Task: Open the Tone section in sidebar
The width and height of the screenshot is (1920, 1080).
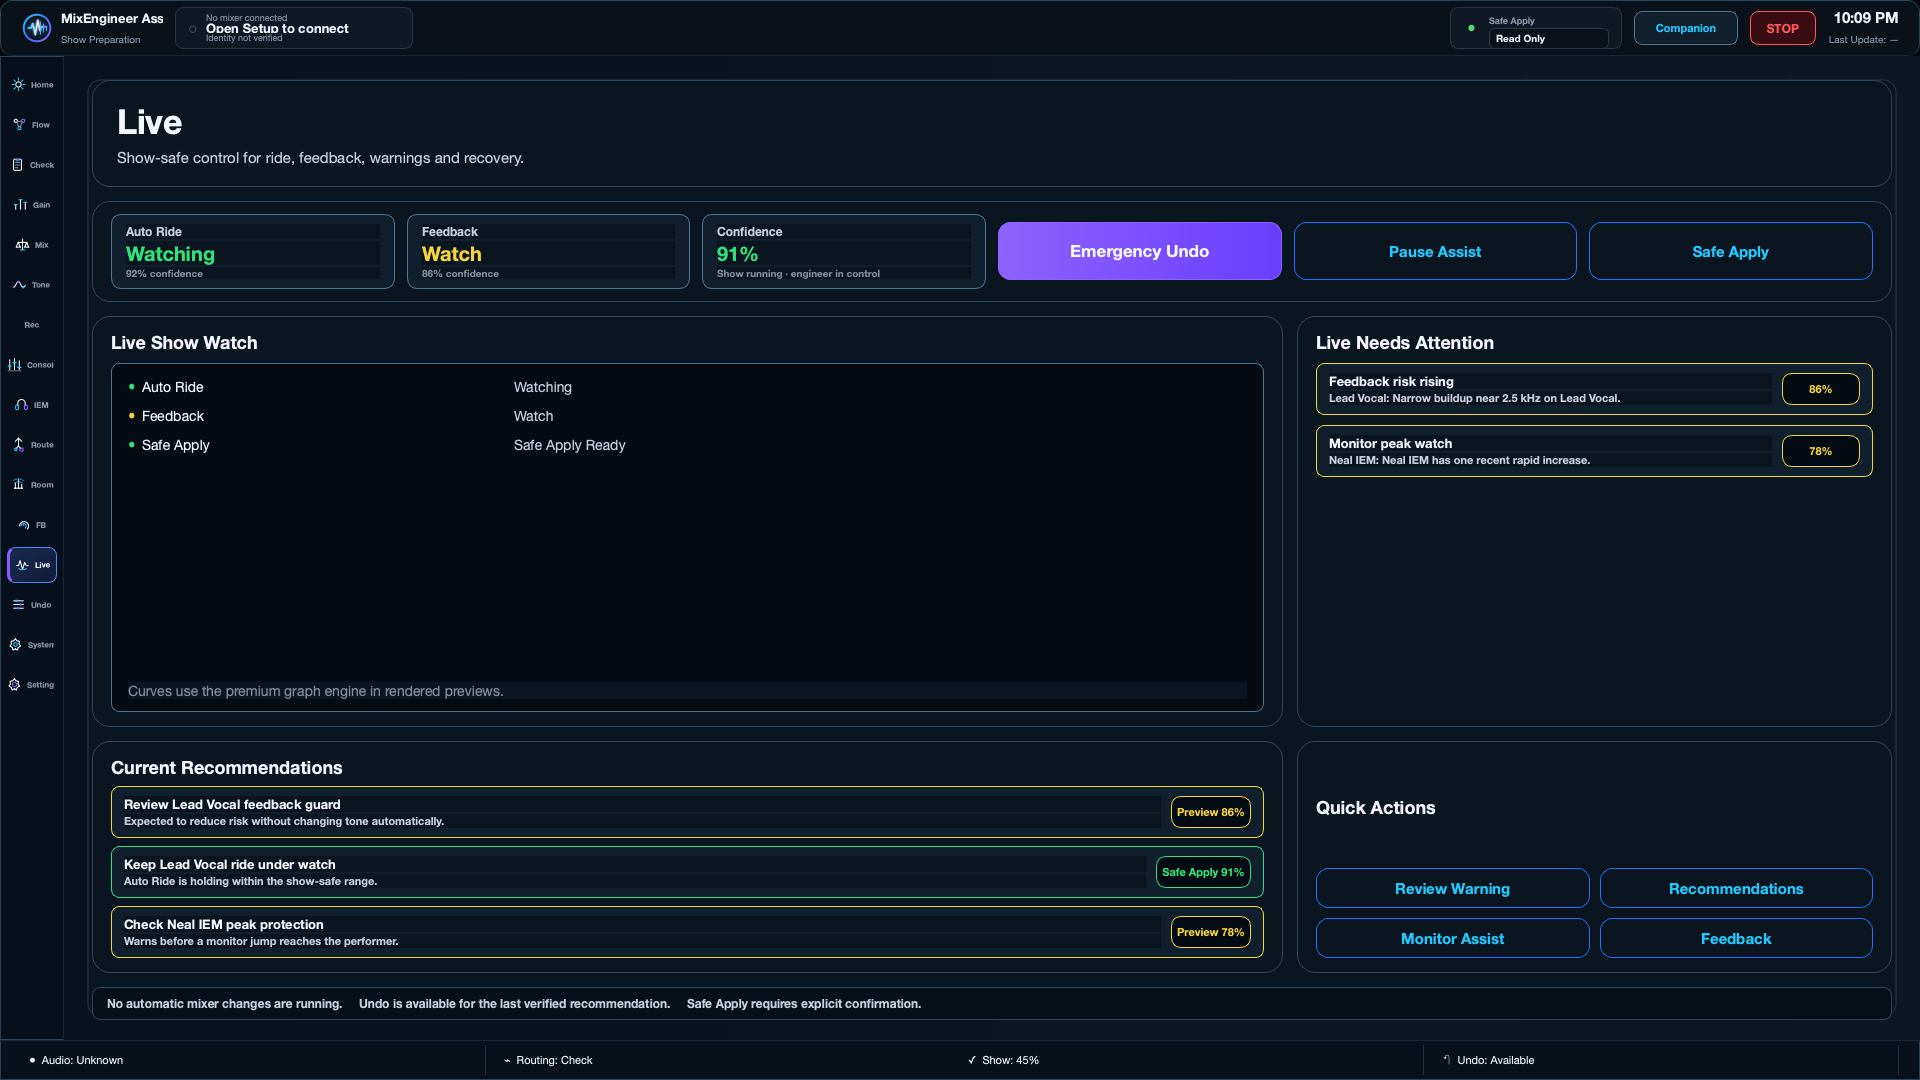Action: pos(32,285)
